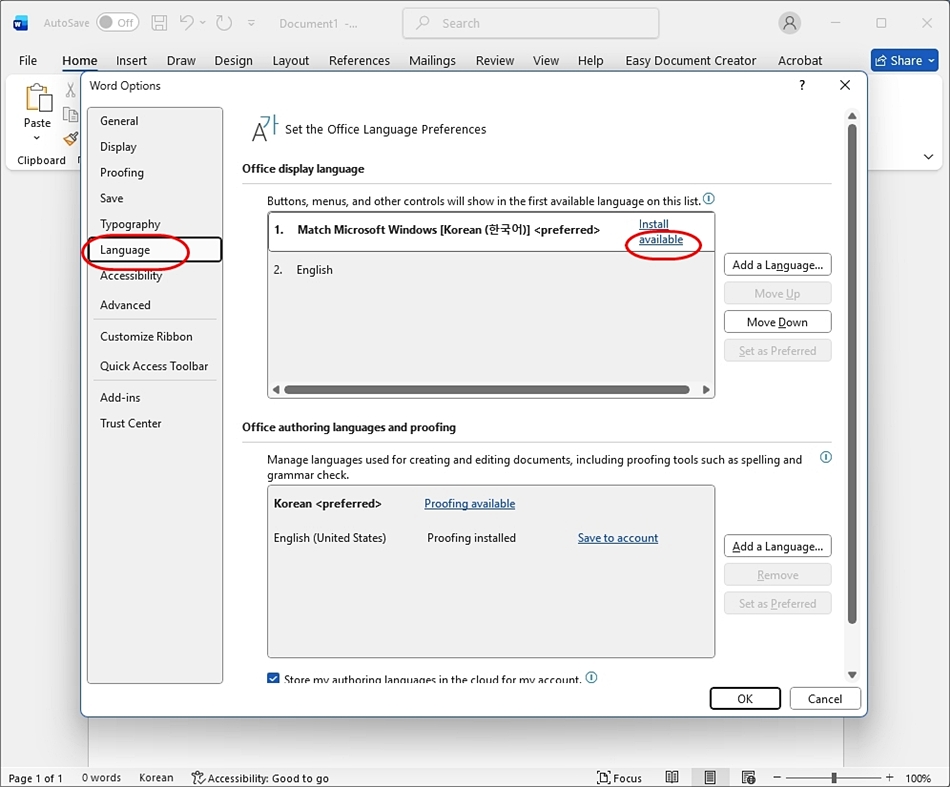Click the Undo arrow icon

[187, 22]
